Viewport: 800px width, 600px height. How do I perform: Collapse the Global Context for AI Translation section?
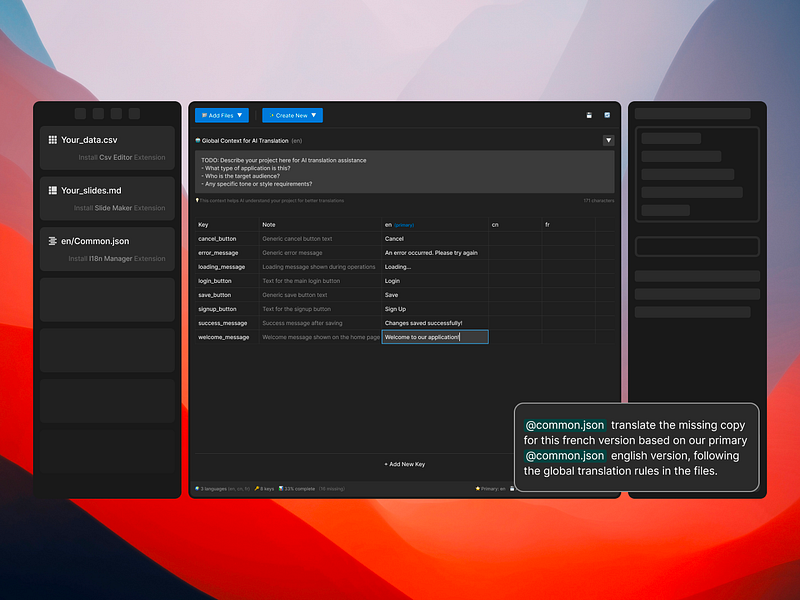(608, 140)
